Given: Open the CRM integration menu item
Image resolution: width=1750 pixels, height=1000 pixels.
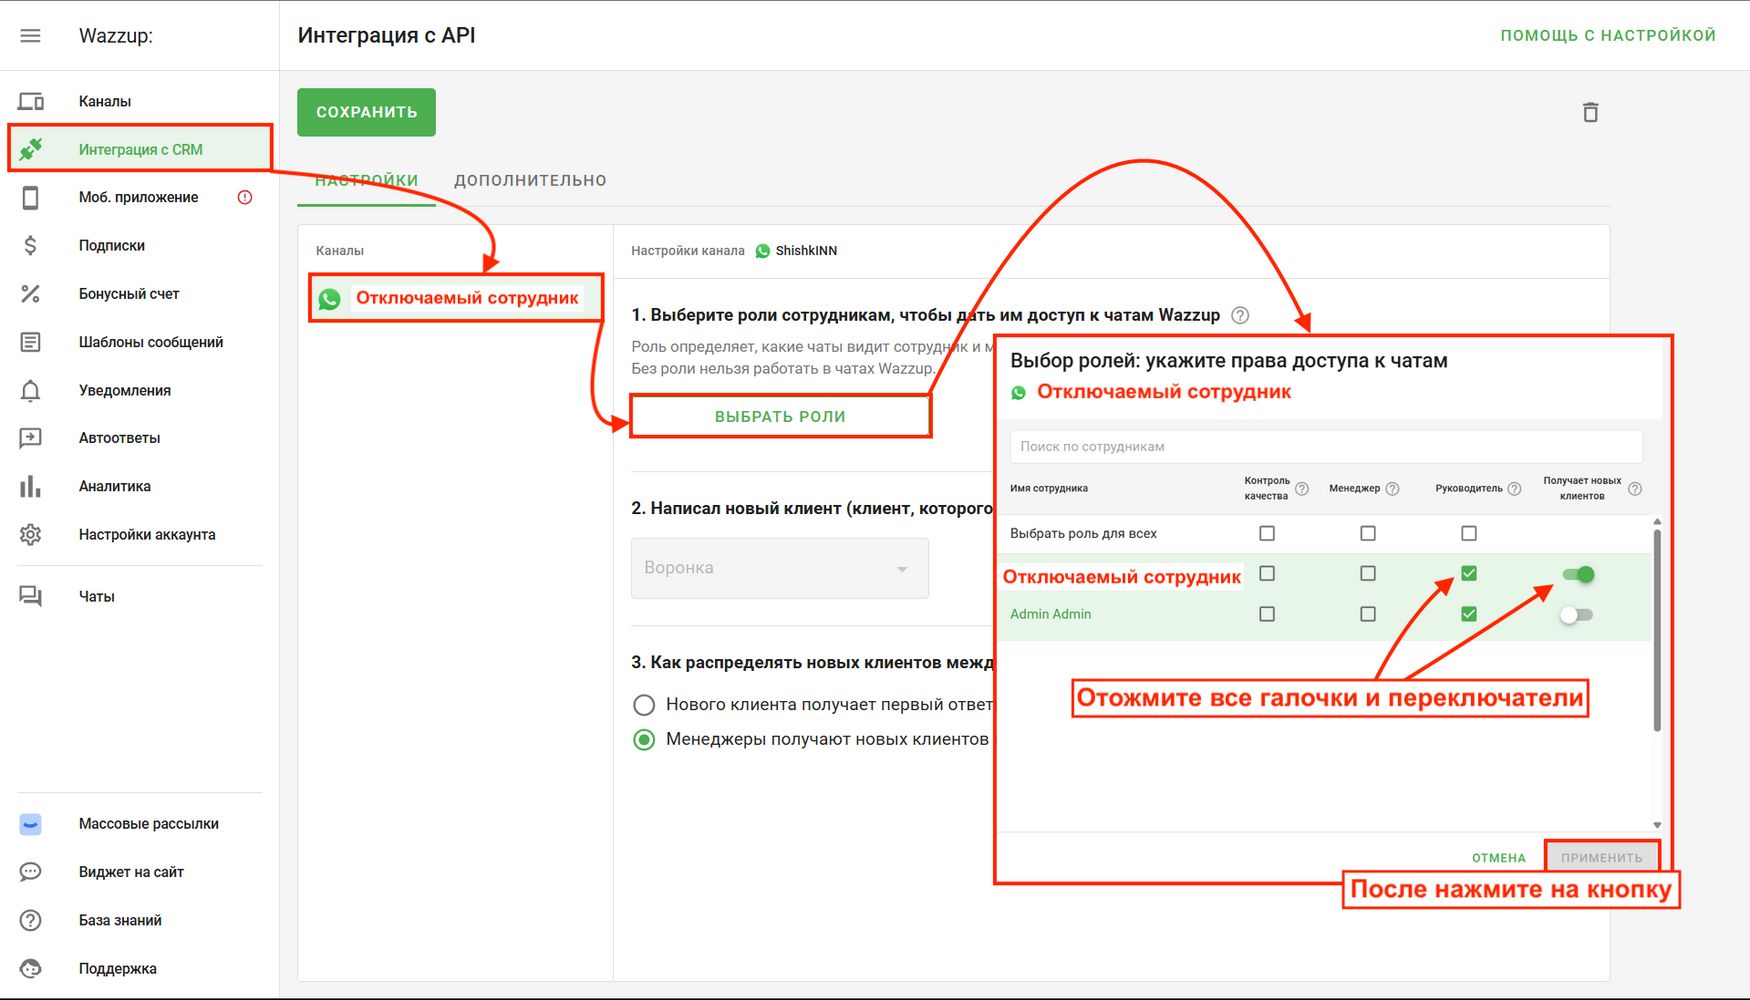Looking at the screenshot, I should tap(140, 150).
